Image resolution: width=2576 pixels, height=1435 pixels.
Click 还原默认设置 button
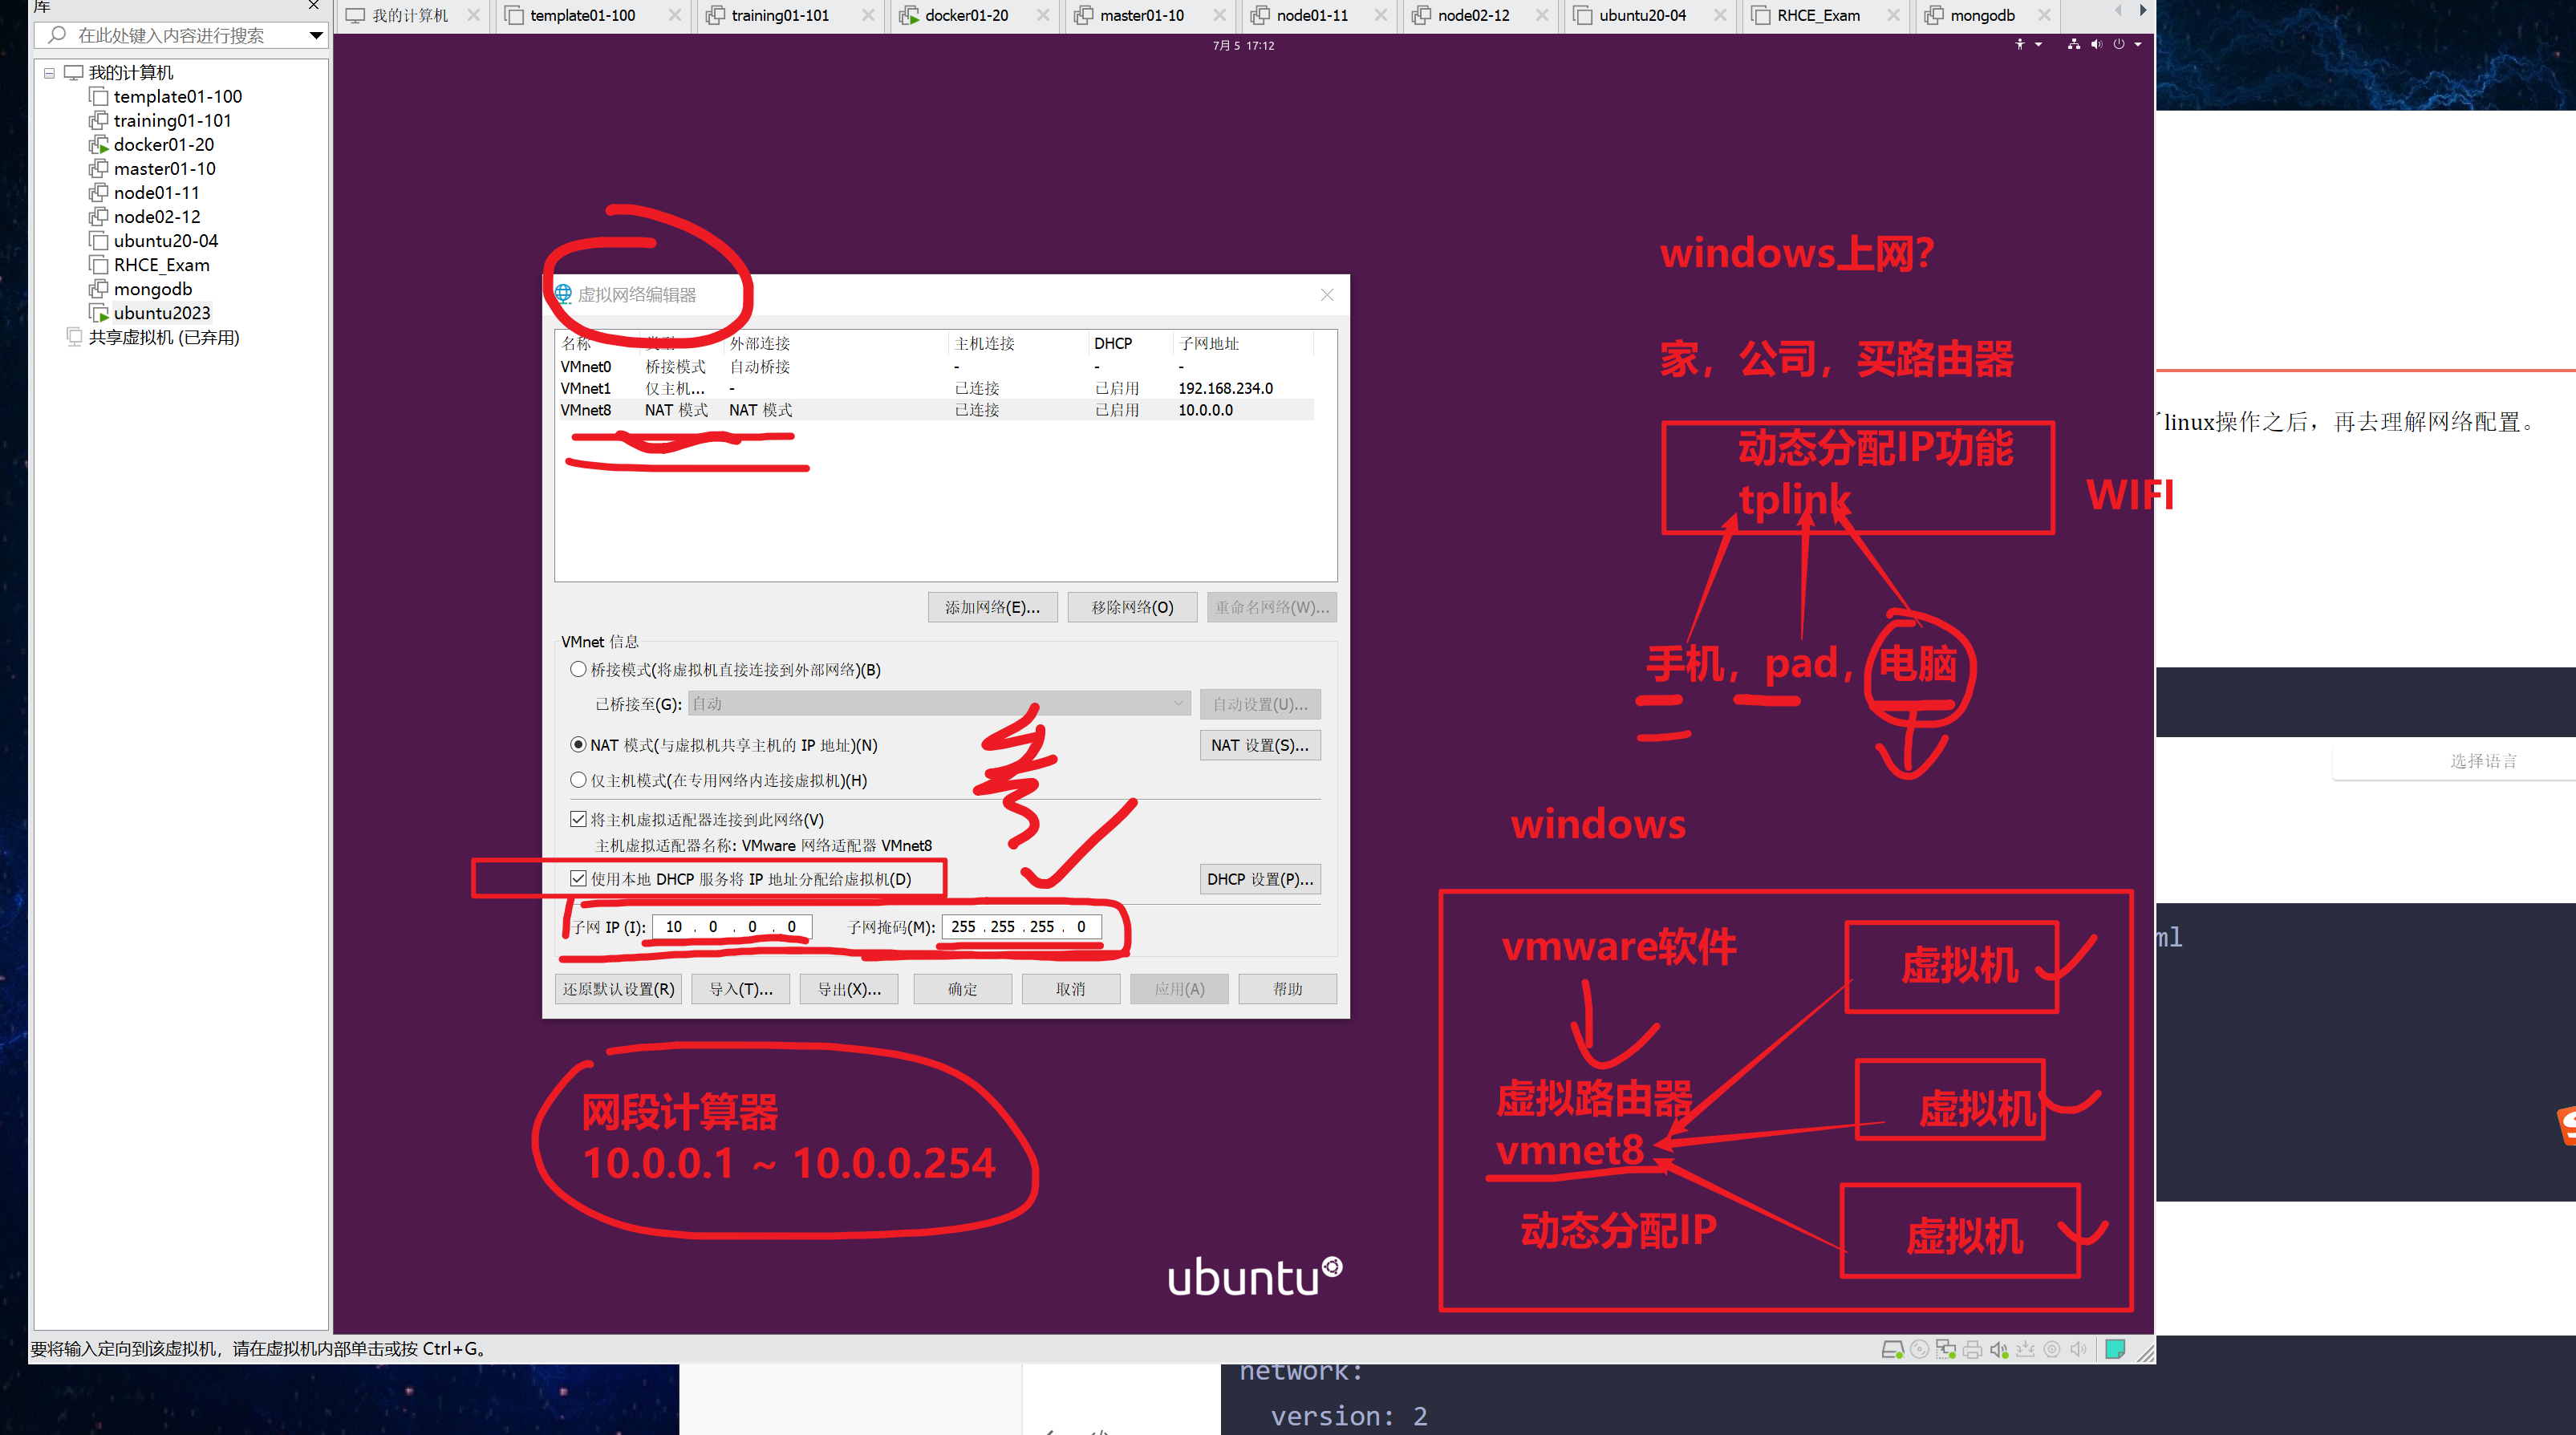[618, 989]
